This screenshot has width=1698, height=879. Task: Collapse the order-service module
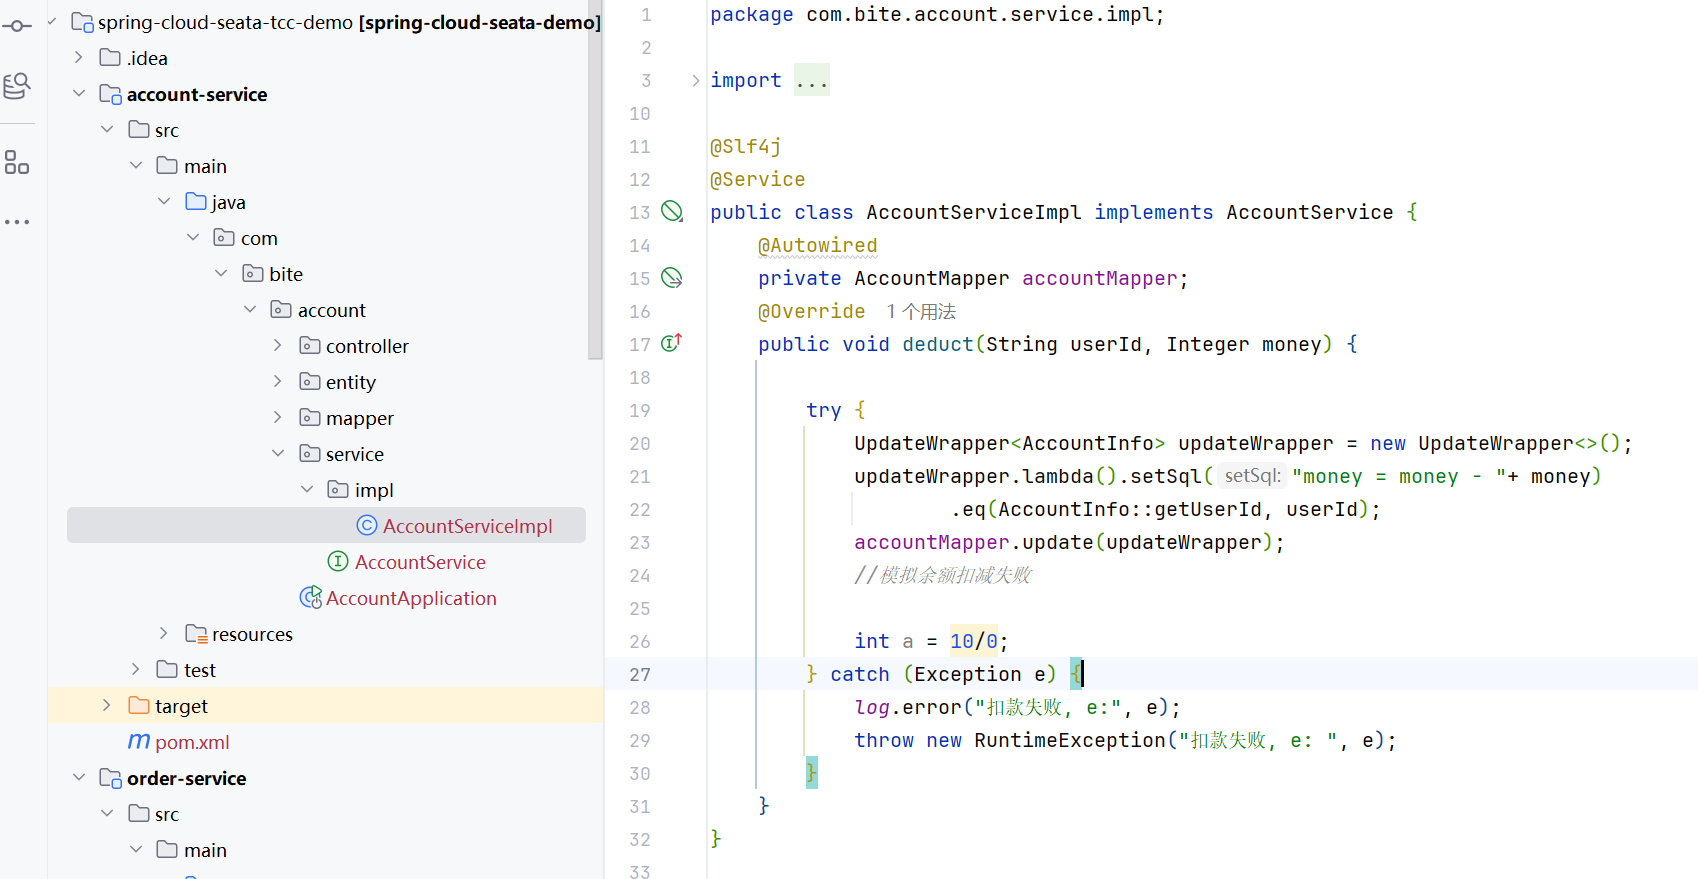pyautogui.click(x=79, y=777)
